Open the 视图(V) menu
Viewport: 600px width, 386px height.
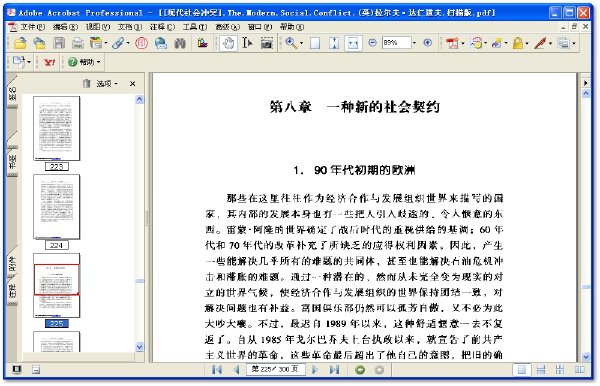click(x=98, y=27)
